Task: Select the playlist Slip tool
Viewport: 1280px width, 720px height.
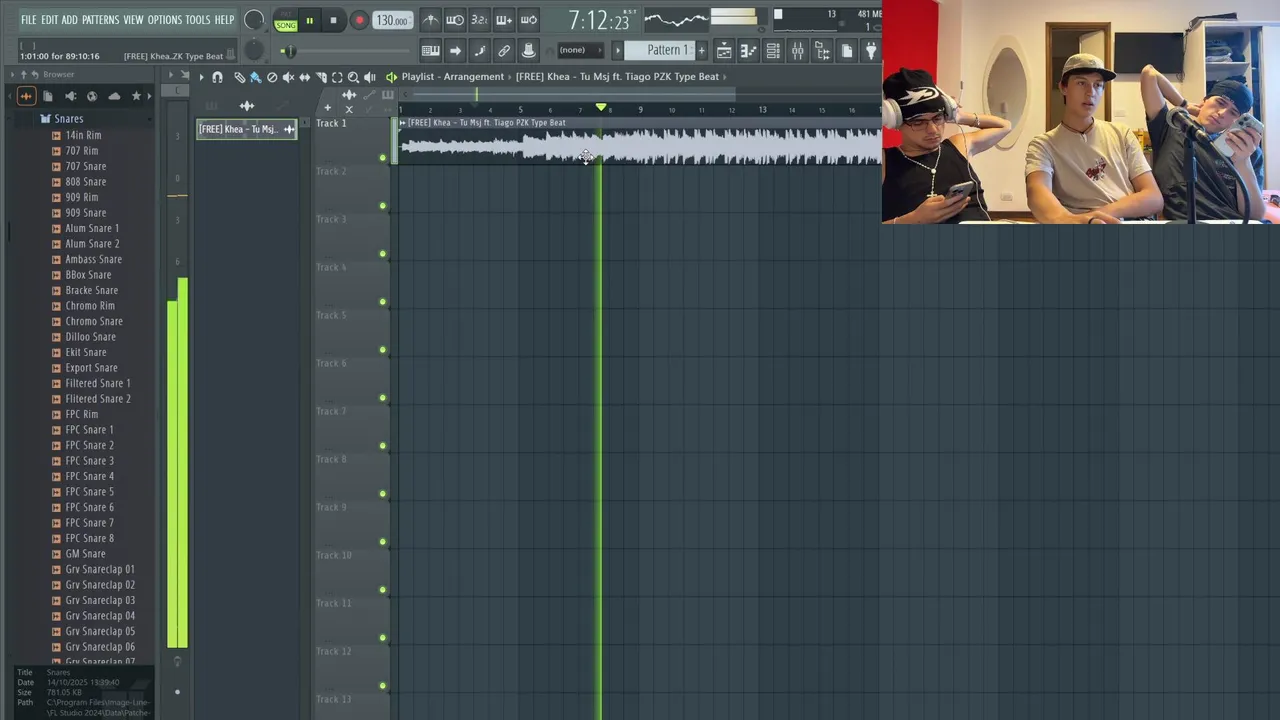Action: [x=304, y=77]
